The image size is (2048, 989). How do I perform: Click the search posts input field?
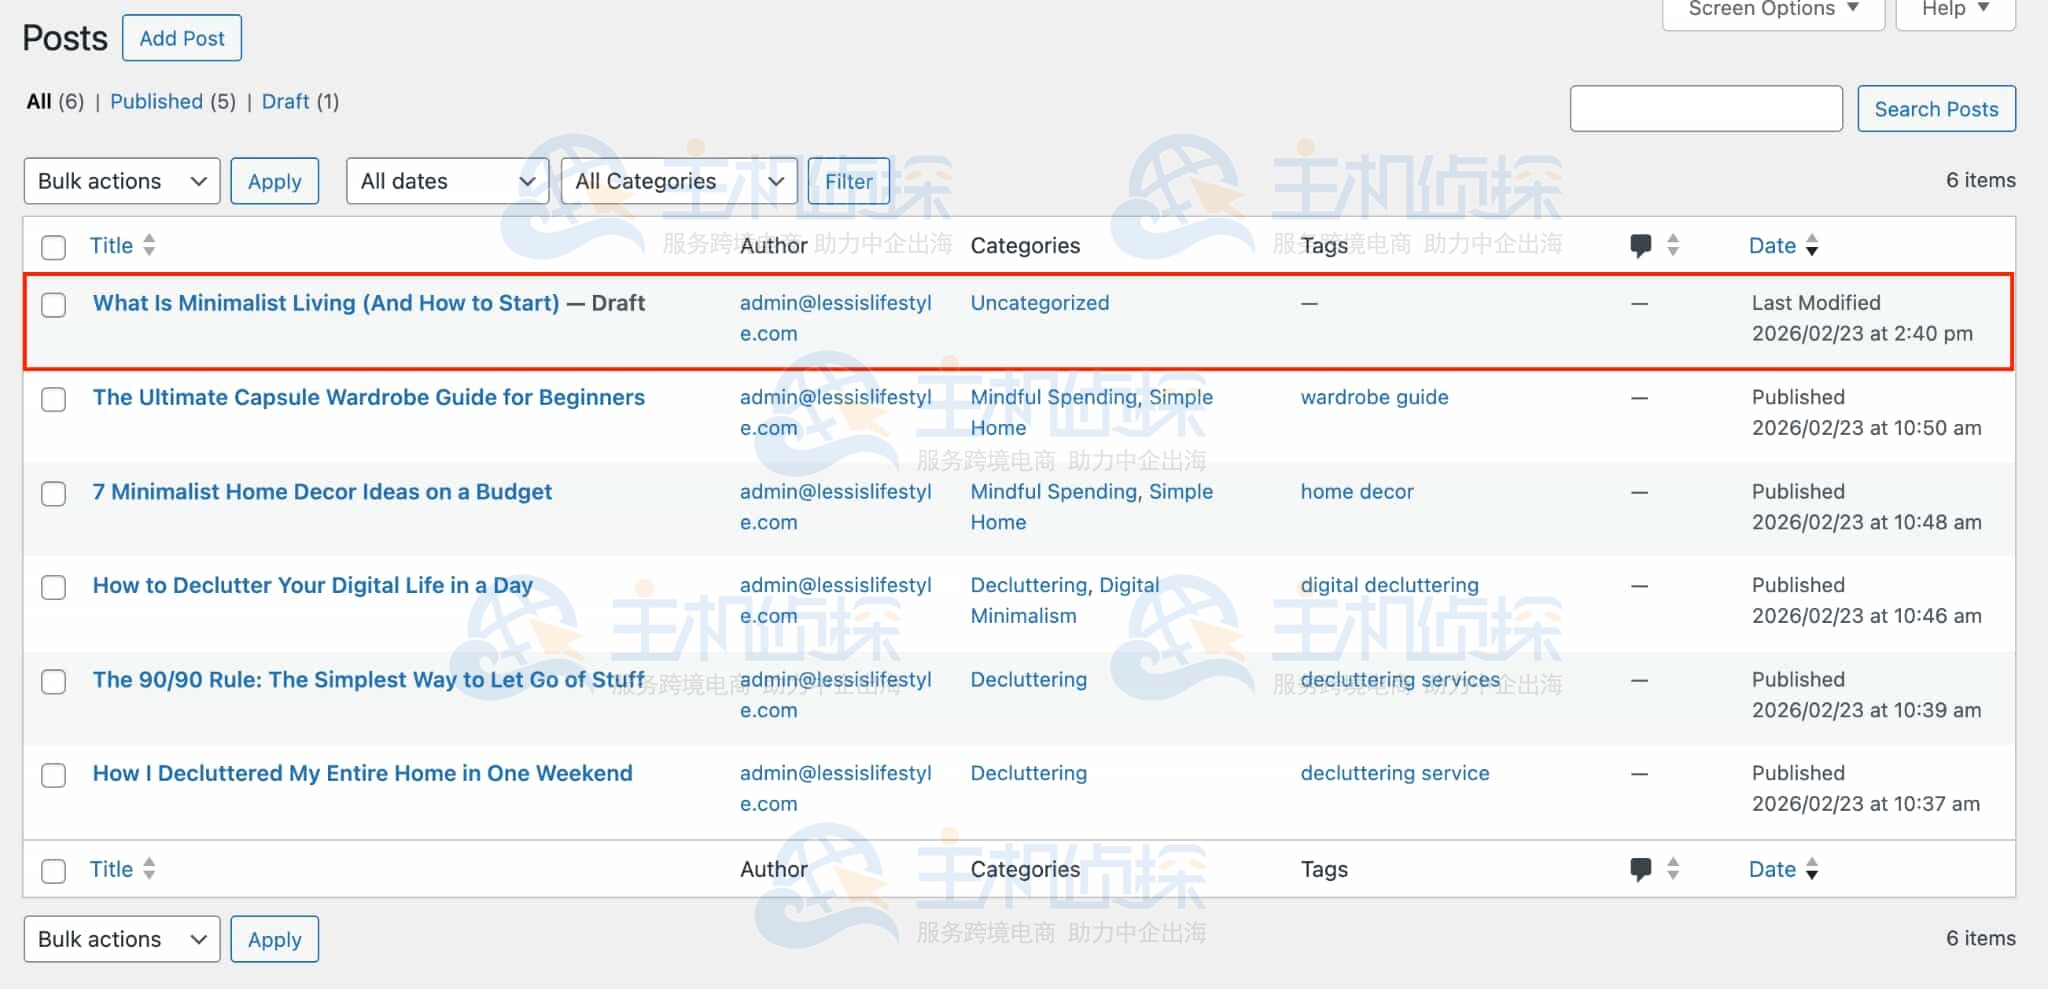tap(1705, 109)
